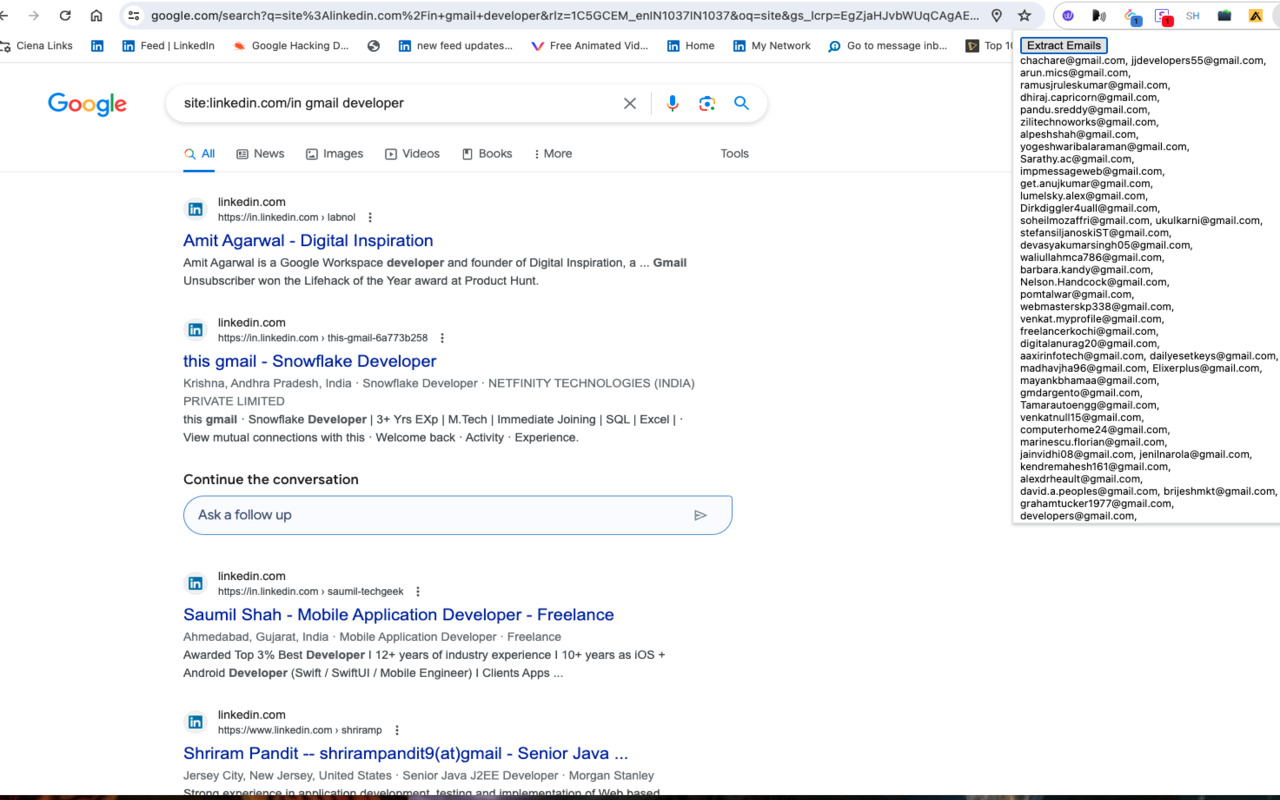This screenshot has height=800, width=1280.
Task: Open Saumil Shah Mobile Application Developer result
Action: pyautogui.click(x=398, y=615)
